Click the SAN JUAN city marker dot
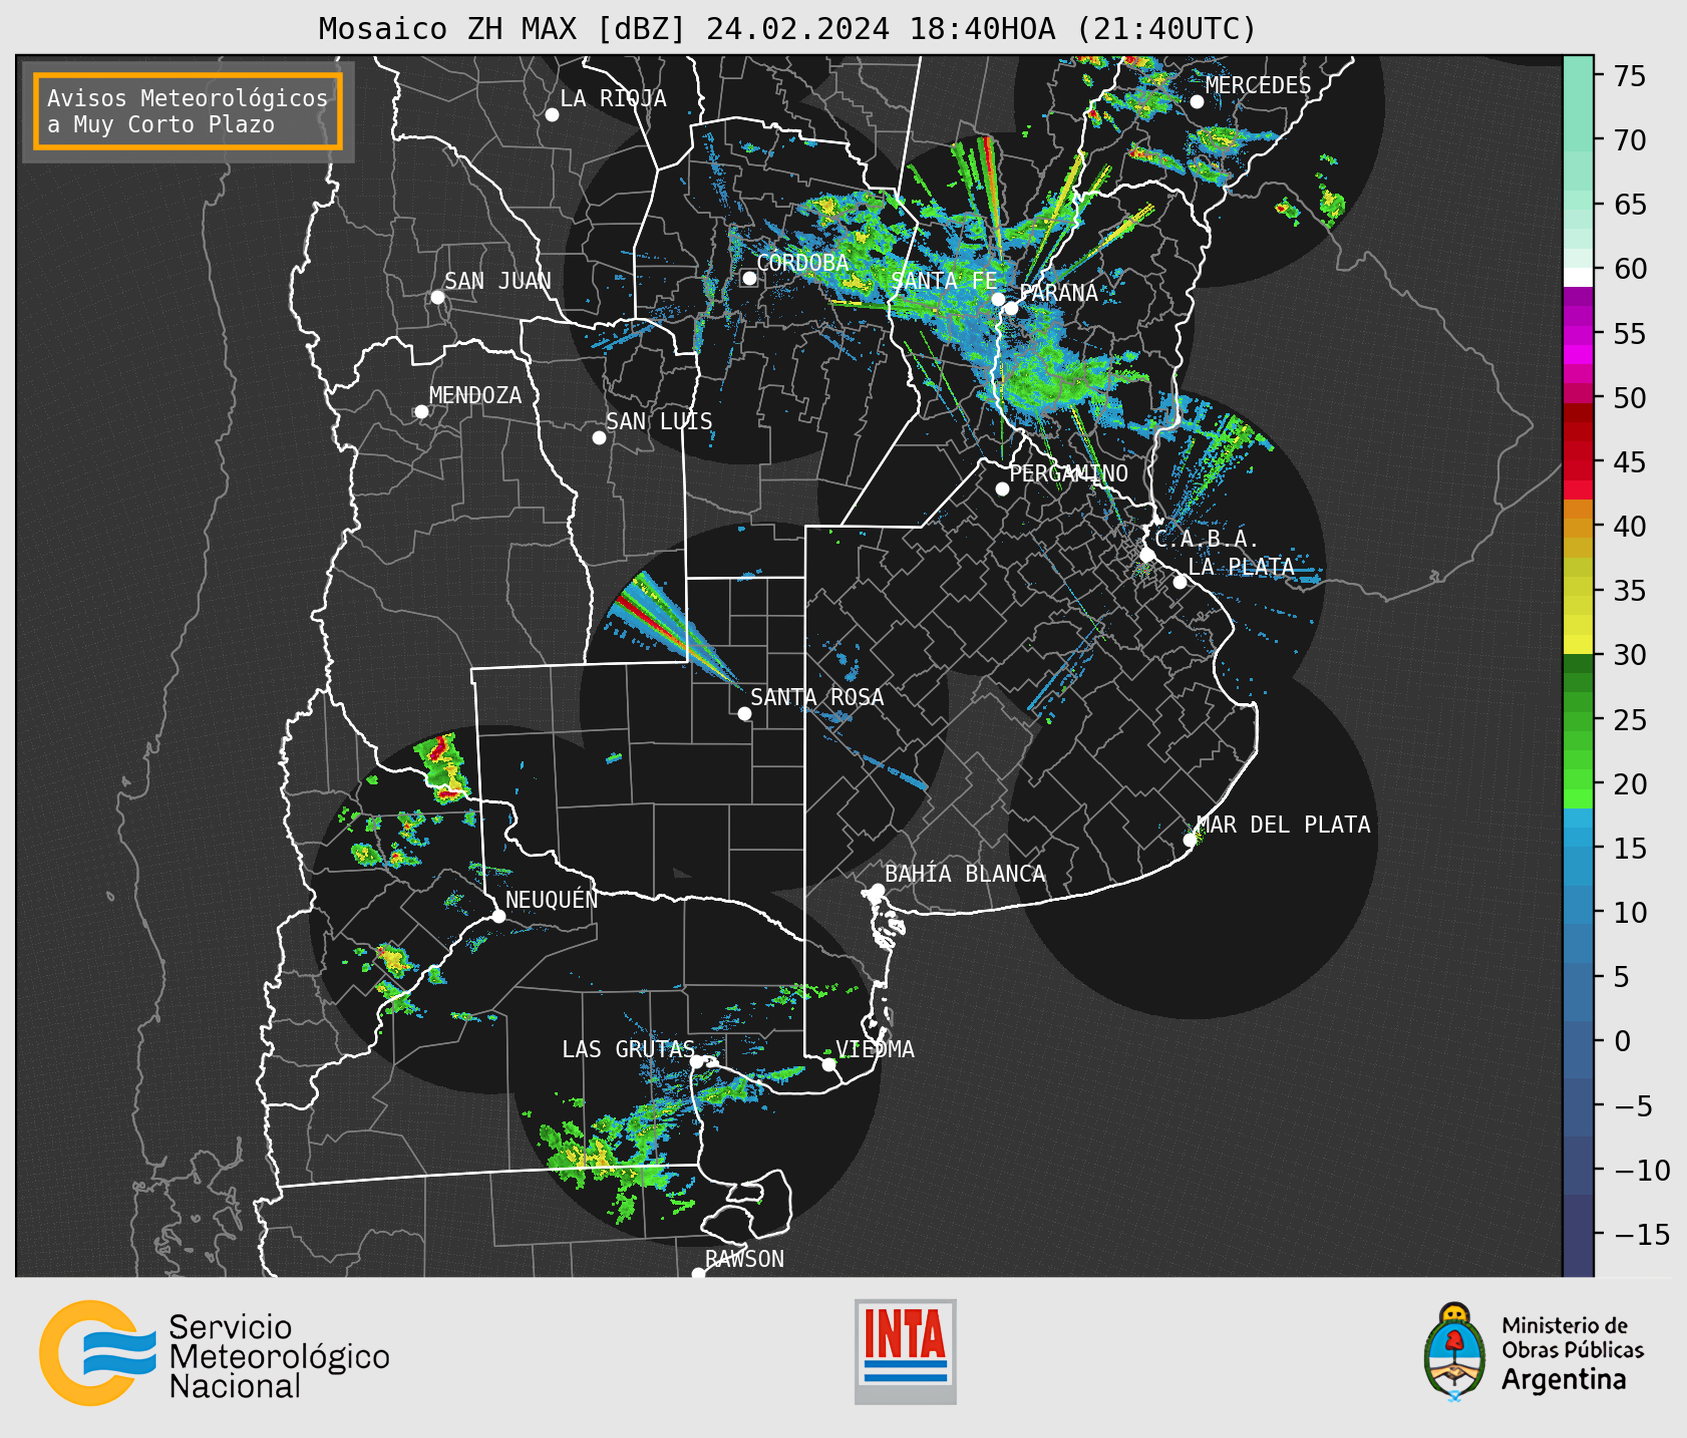The width and height of the screenshot is (1687, 1438). click(x=437, y=297)
